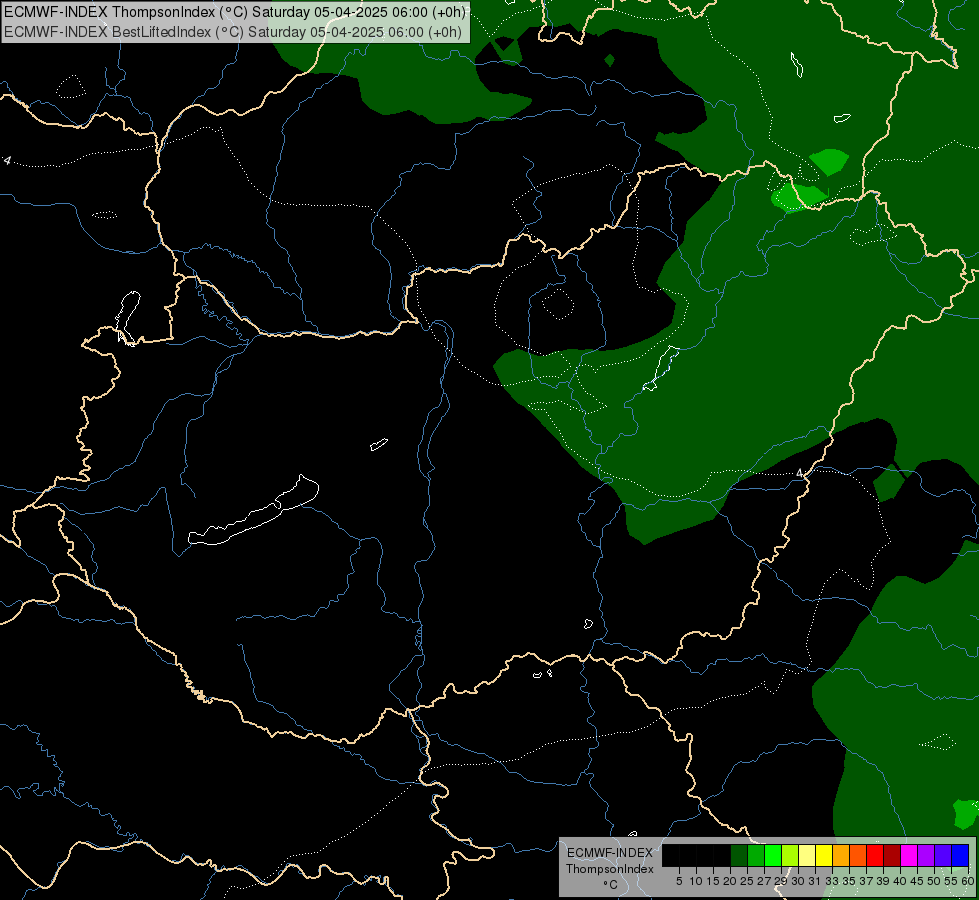Pick the black 15–20 legend swatch
Image resolution: width=979 pixels, height=900 pixels.
point(722,855)
